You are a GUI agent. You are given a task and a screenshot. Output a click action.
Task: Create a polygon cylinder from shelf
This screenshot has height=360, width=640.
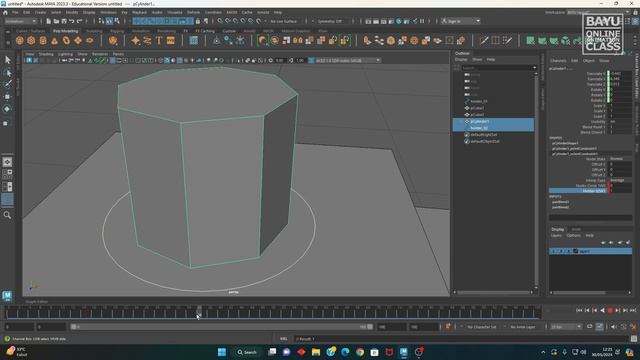click(x=43, y=40)
